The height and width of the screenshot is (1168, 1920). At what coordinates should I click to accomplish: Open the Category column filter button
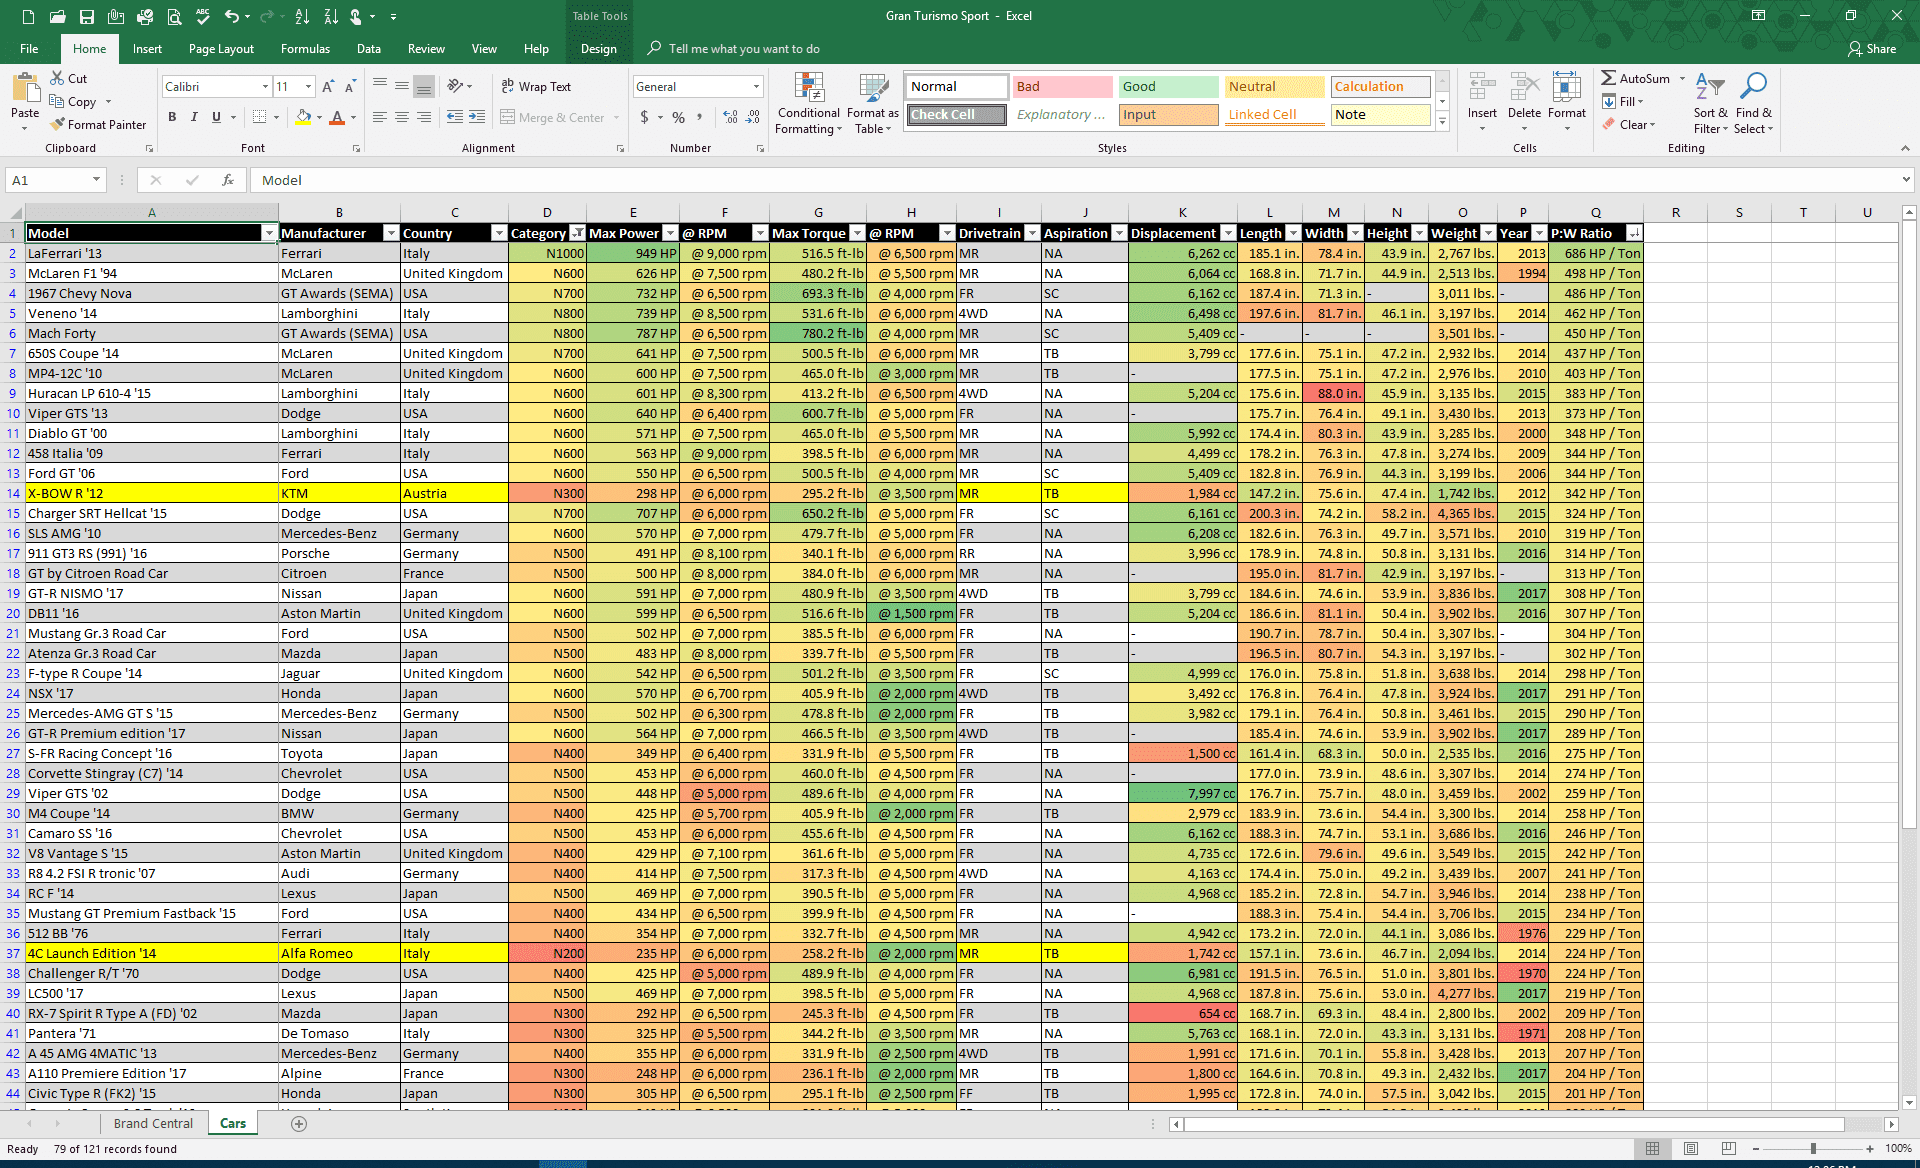coord(577,233)
